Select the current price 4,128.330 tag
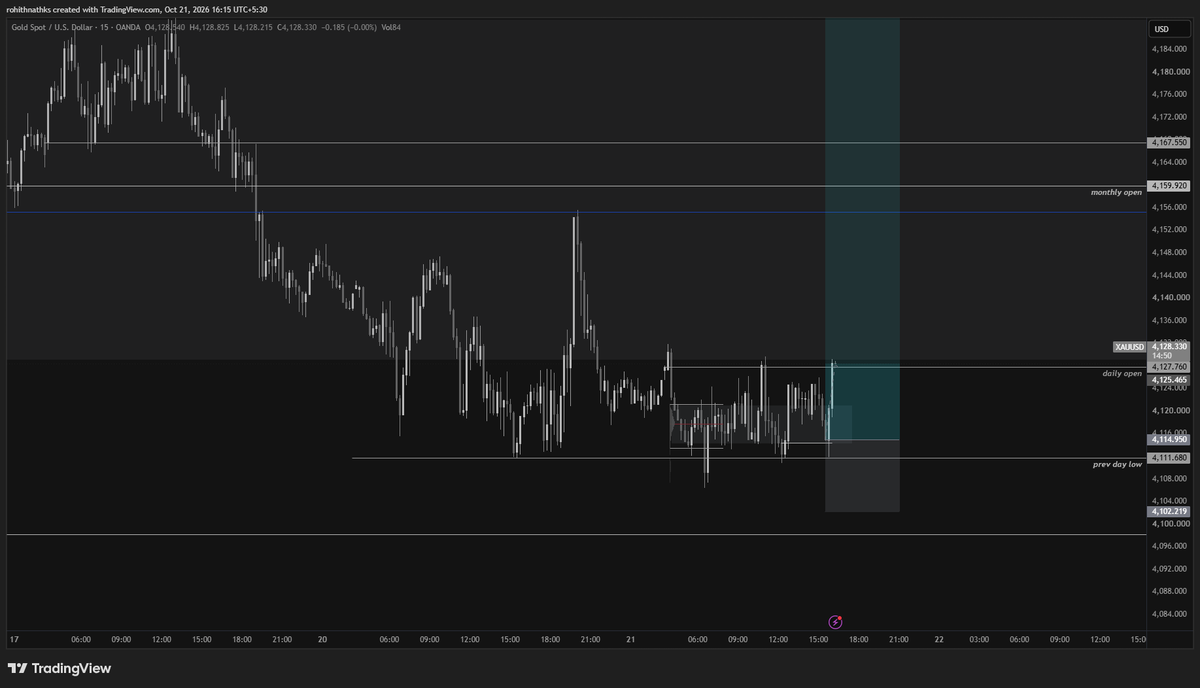 coord(1169,347)
